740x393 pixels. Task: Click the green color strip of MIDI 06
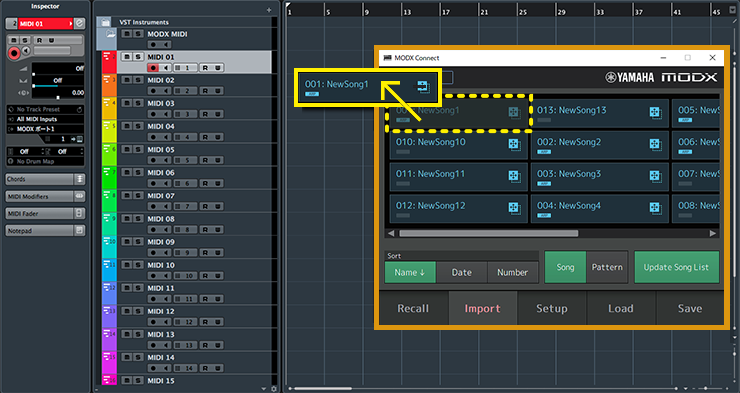pyautogui.click(x=109, y=177)
